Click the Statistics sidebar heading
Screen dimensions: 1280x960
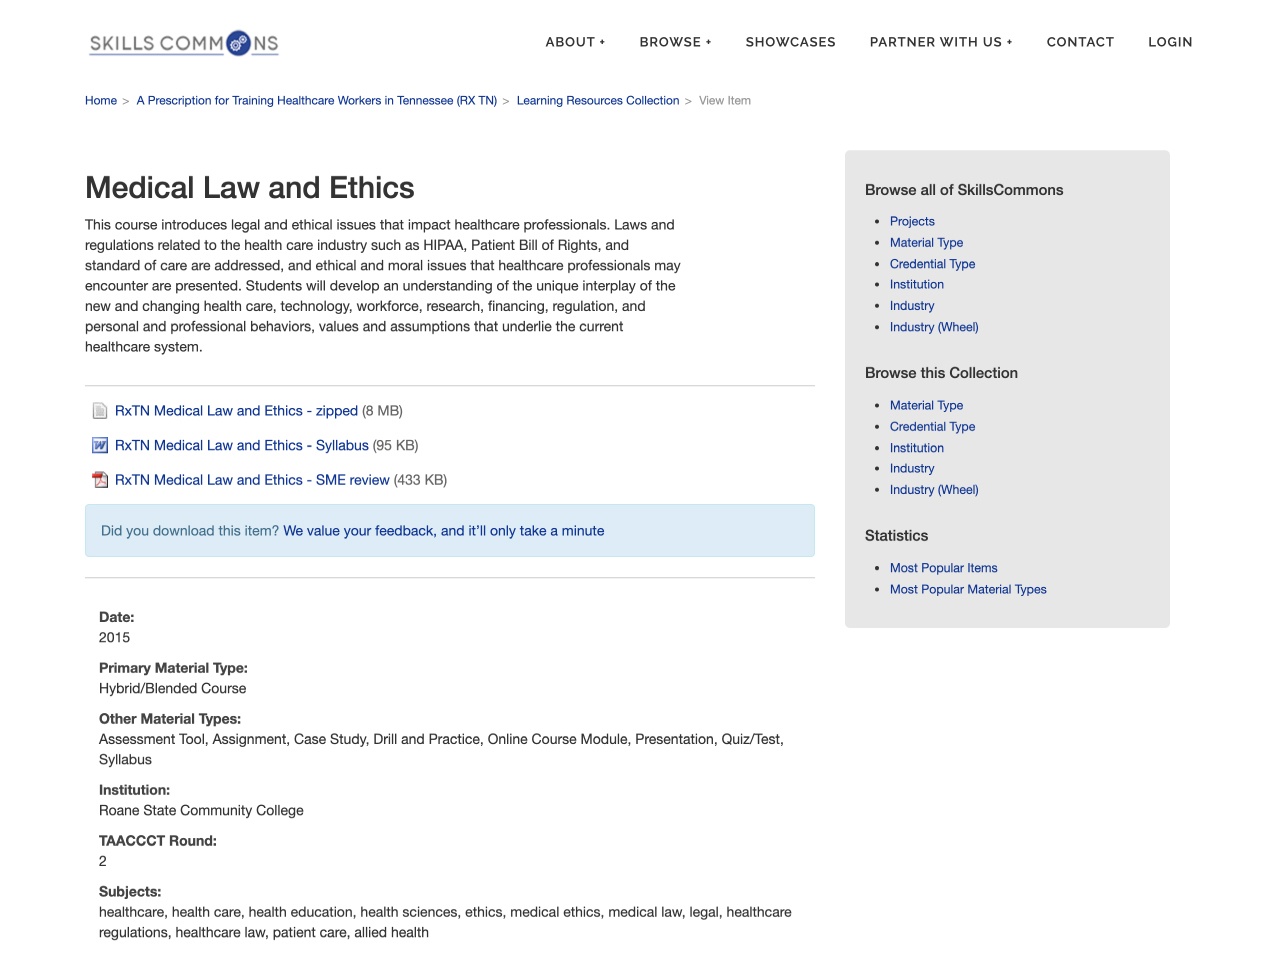pos(896,536)
